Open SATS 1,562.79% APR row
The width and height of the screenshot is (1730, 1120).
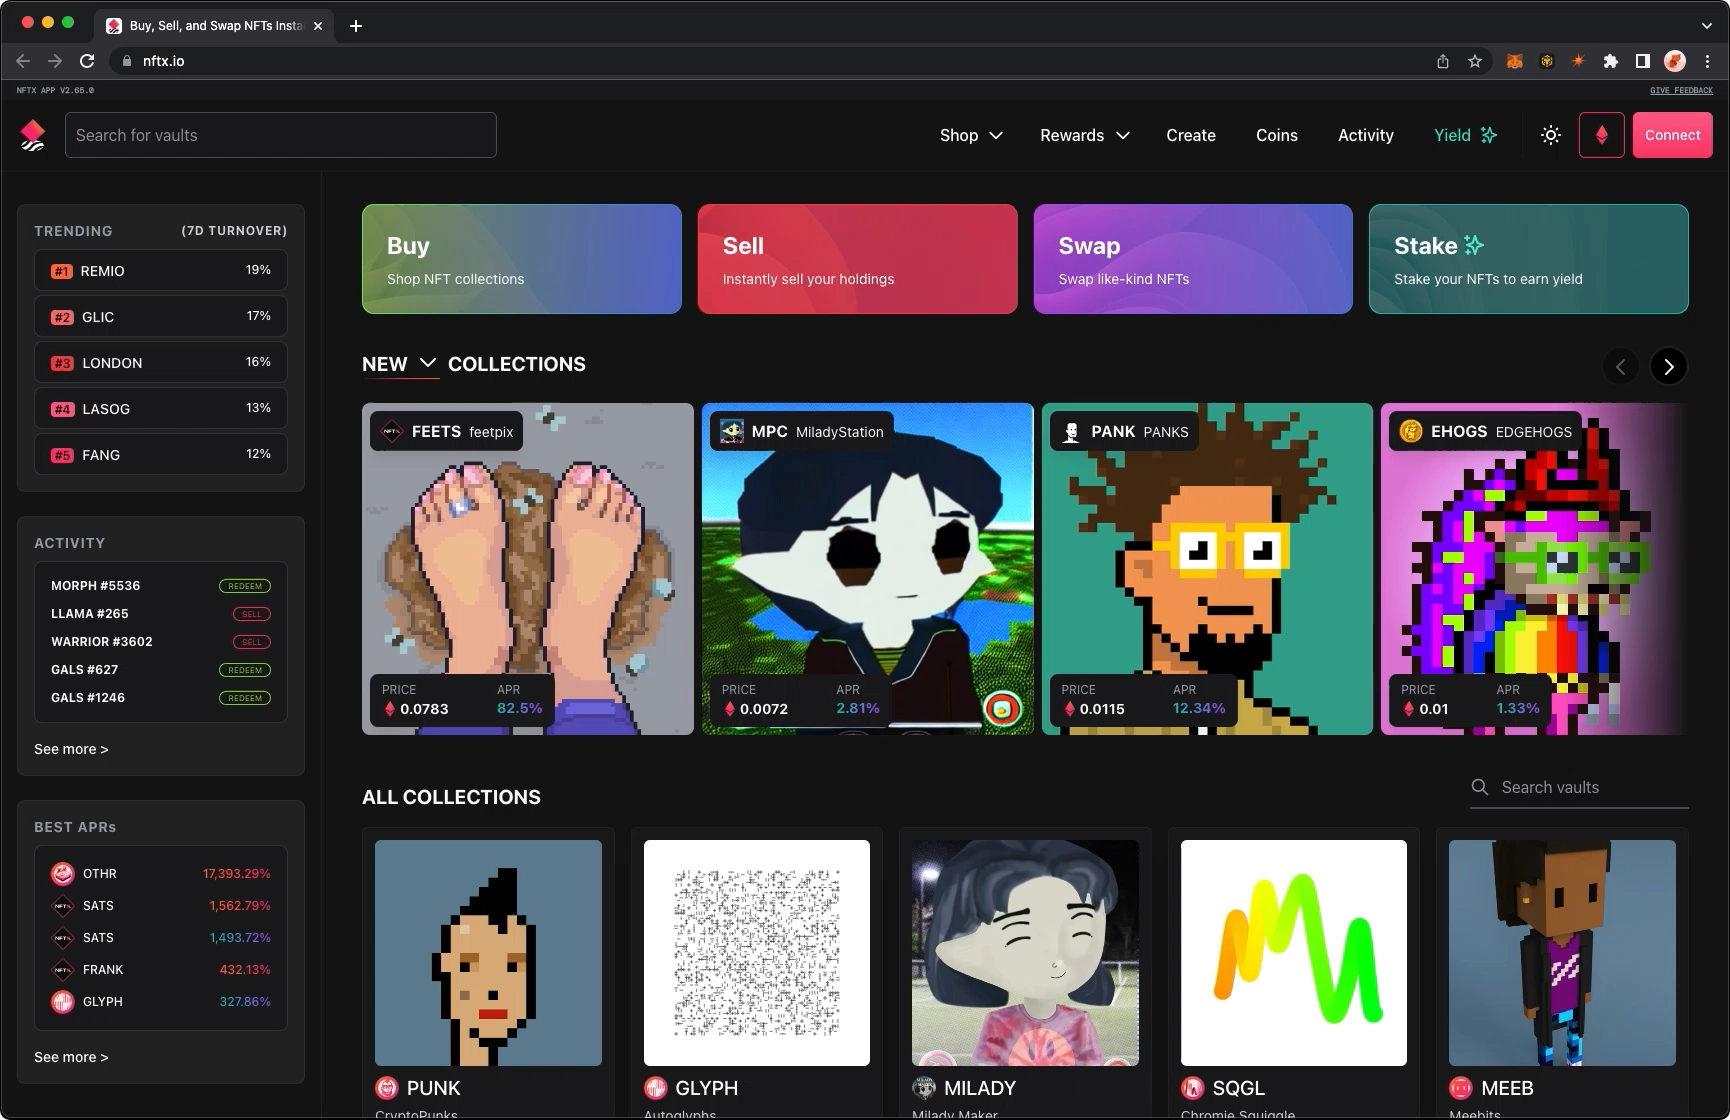(161, 906)
